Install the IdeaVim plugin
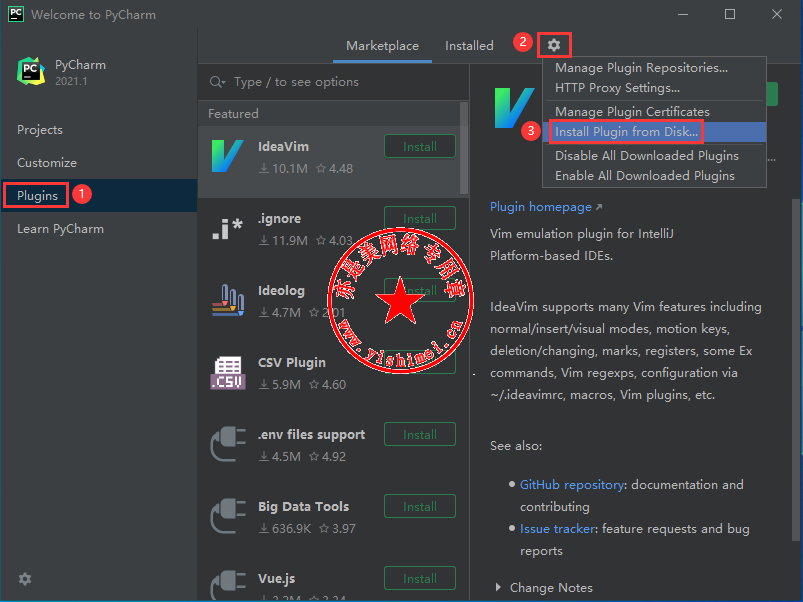The width and height of the screenshot is (803, 602). click(x=420, y=147)
